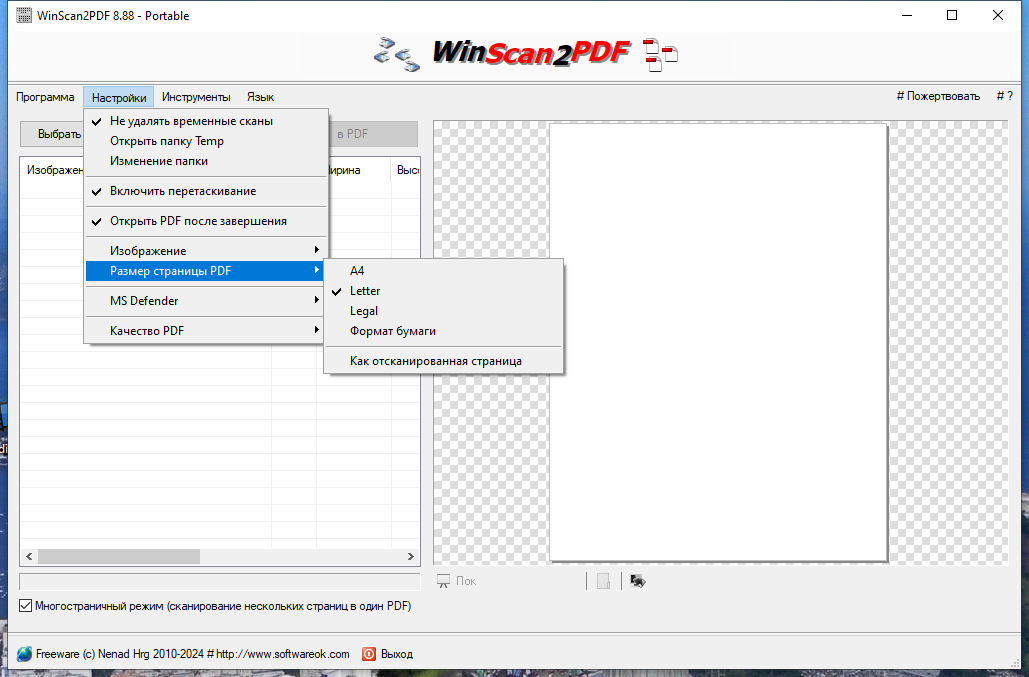1029x677 pixels.
Task: Click the scanner icons left of logo
Action: (x=396, y=54)
